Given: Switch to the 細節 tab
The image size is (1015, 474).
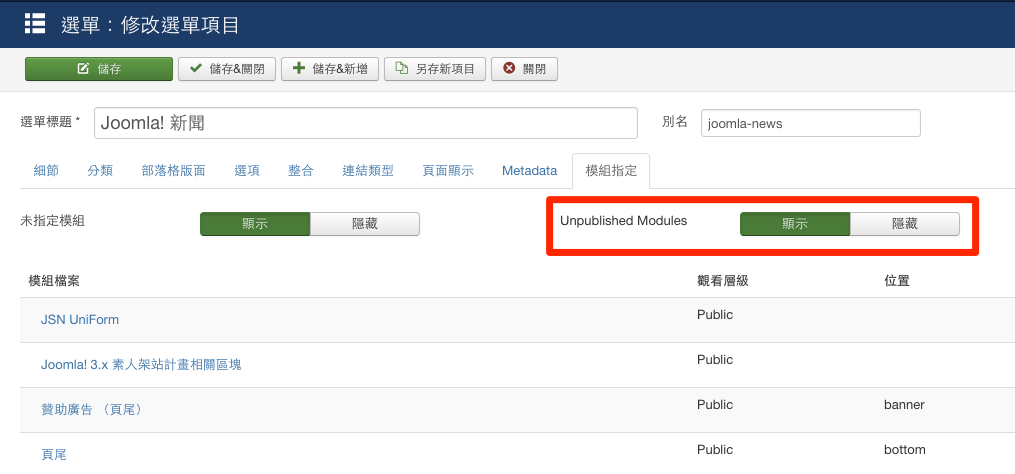Looking at the screenshot, I should click(46, 171).
